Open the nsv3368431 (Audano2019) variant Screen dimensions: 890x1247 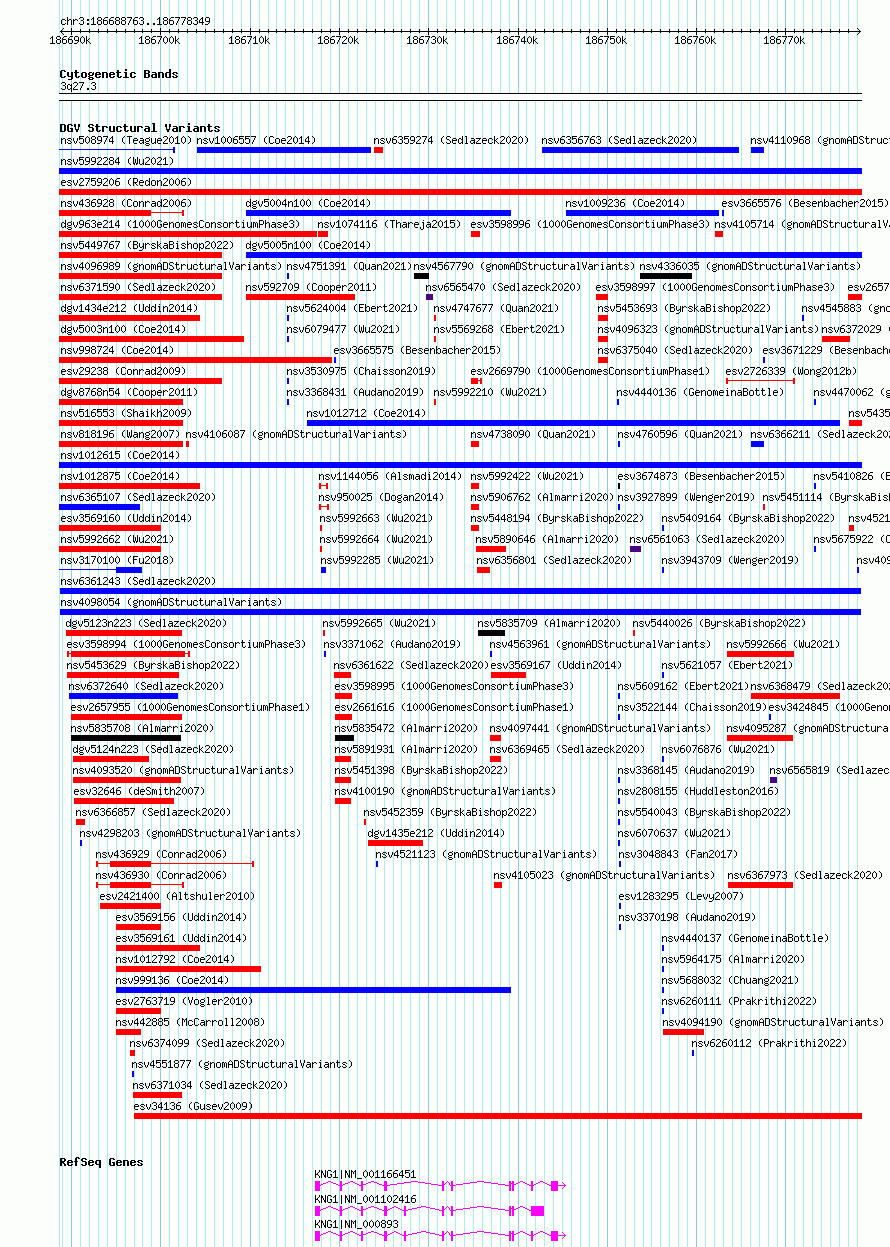point(355,392)
